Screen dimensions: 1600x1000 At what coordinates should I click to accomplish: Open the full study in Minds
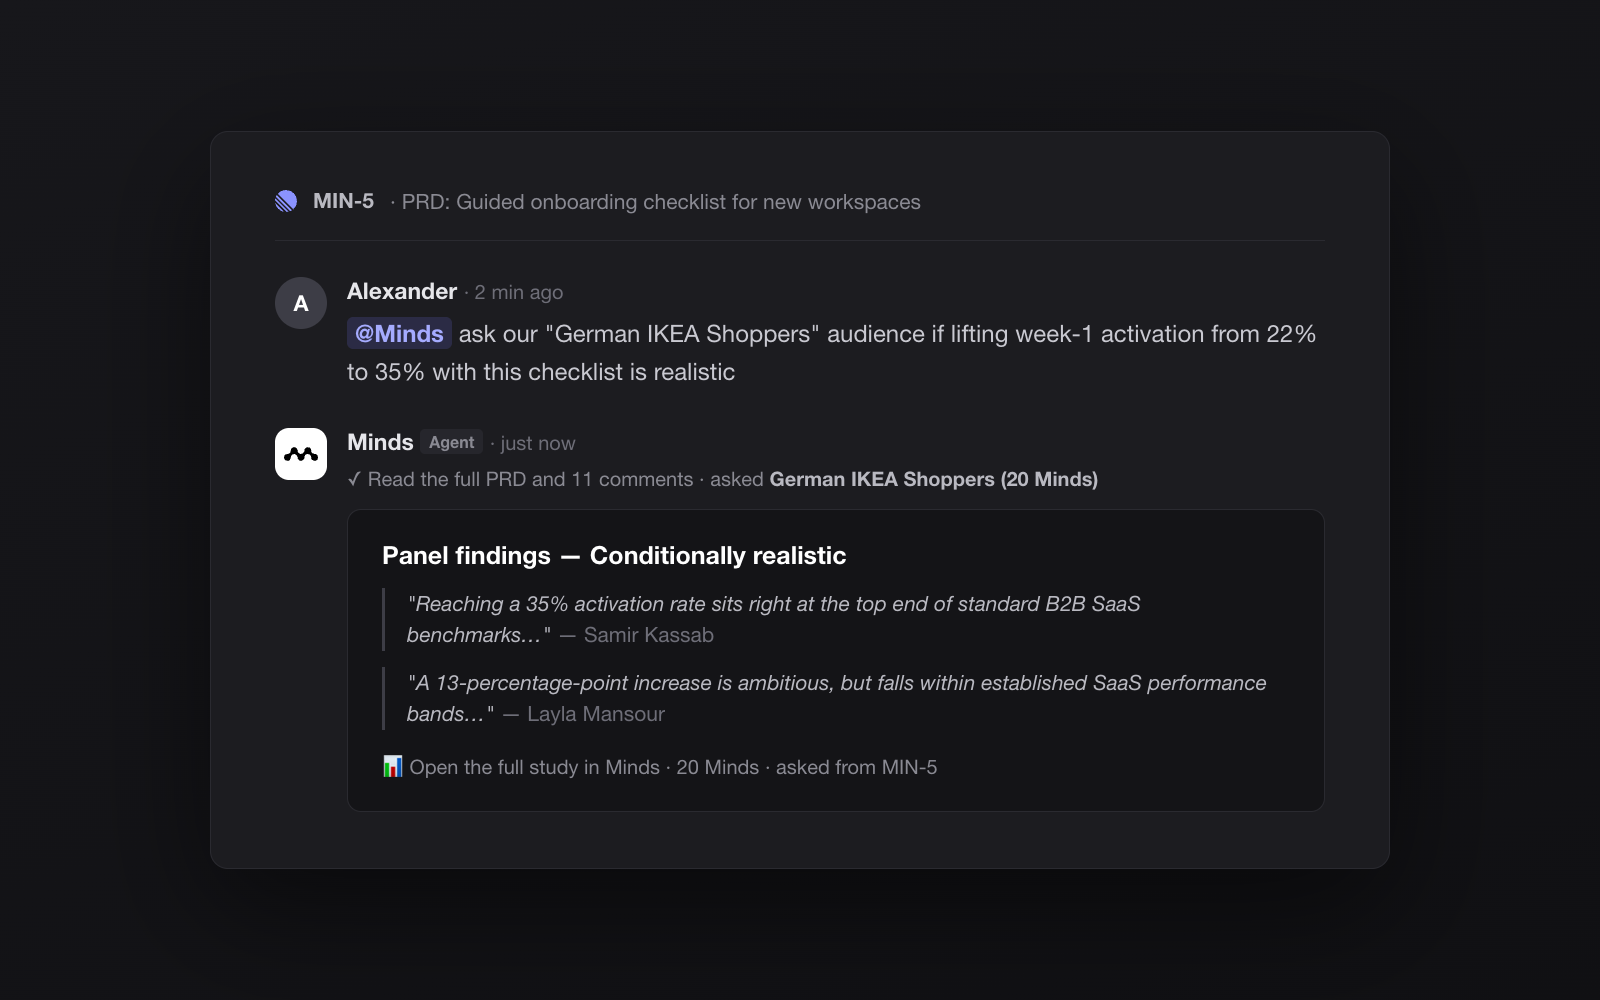[535, 767]
